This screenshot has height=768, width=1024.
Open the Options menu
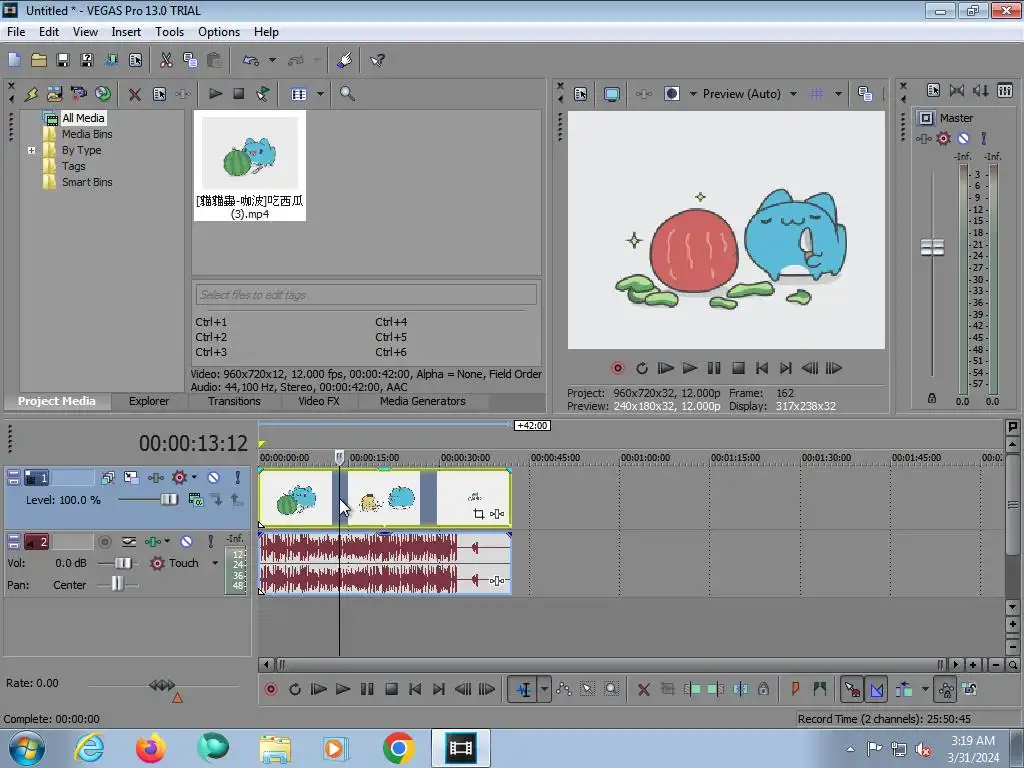click(x=219, y=31)
